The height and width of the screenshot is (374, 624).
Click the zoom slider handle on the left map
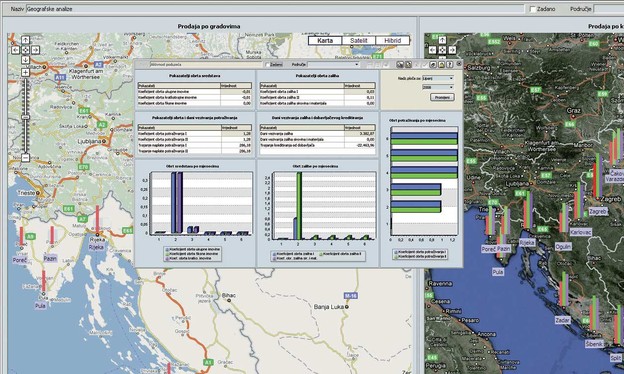(x=25, y=118)
